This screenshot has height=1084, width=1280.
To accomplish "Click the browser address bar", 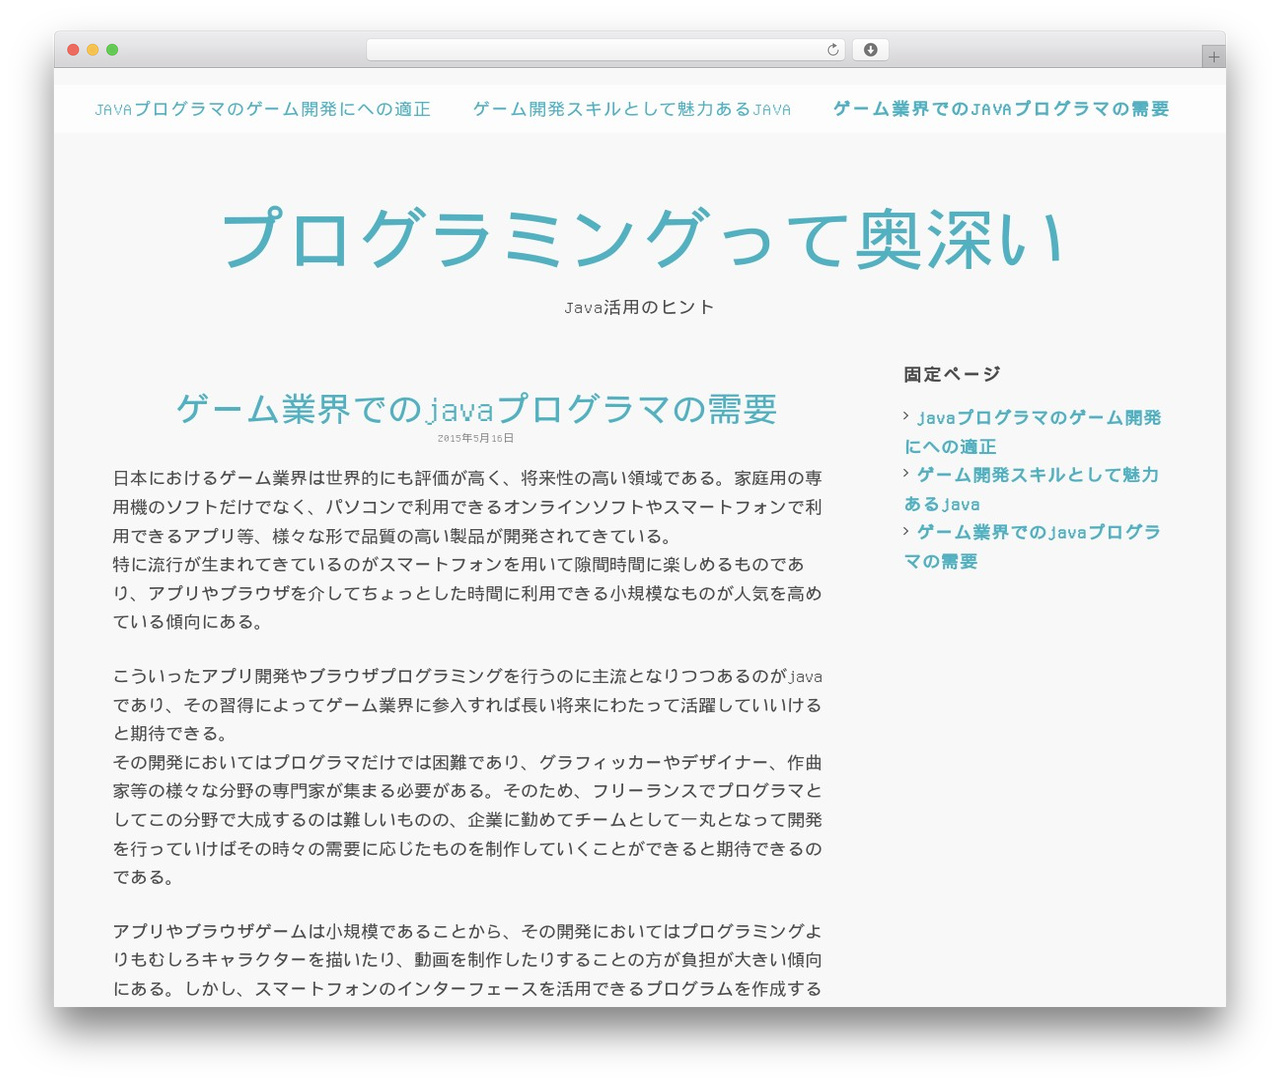I will [x=606, y=50].
